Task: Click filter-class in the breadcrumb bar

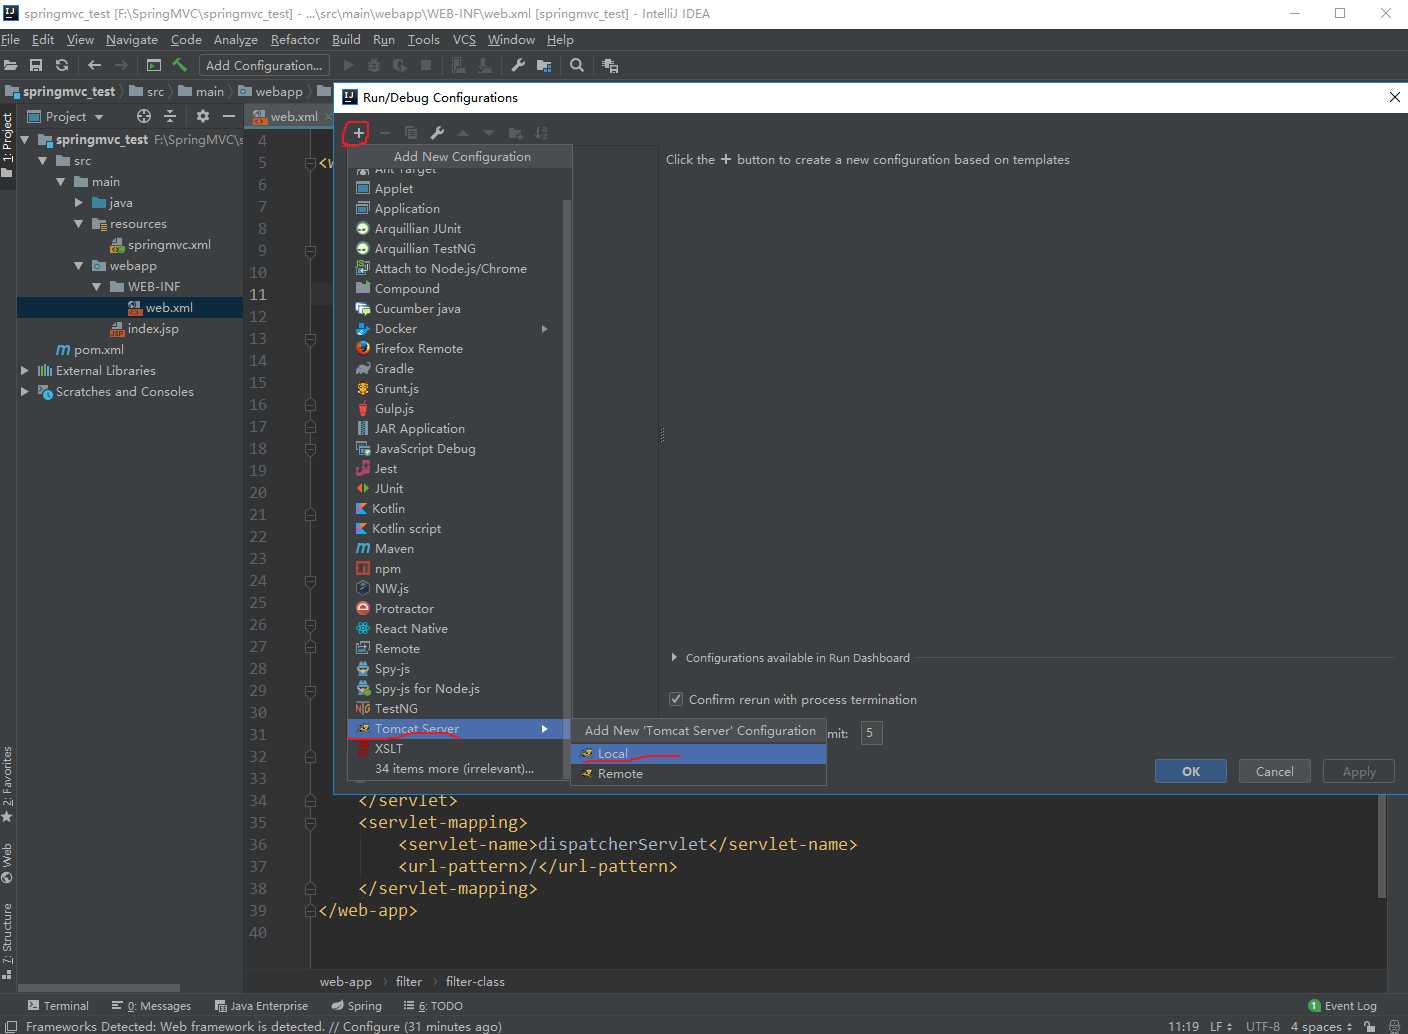Action: [475, 982]
